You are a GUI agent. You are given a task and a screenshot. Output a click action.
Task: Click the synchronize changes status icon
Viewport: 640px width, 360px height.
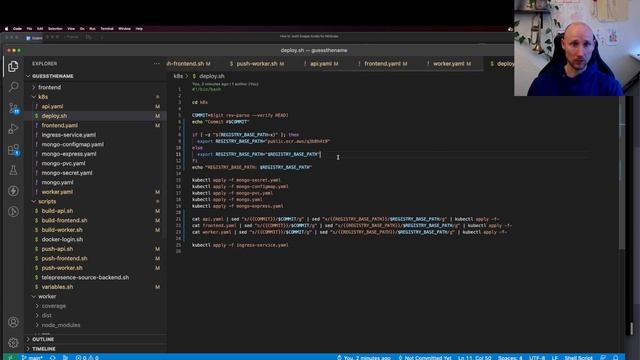[x=53, y=357]
